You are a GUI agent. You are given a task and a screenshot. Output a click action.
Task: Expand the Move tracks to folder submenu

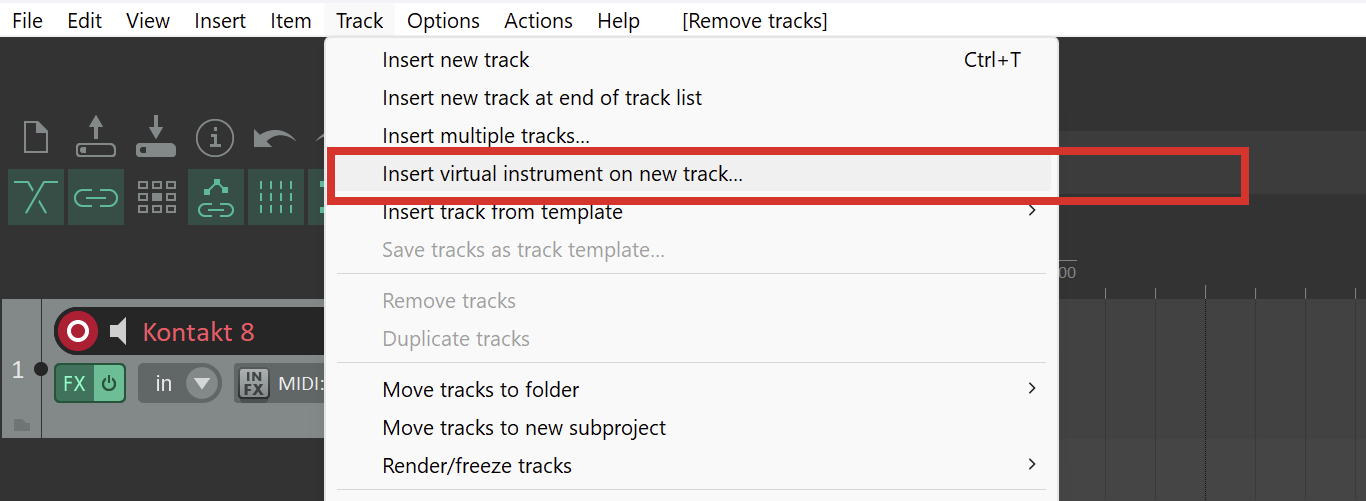click(x=1032, y=389)
